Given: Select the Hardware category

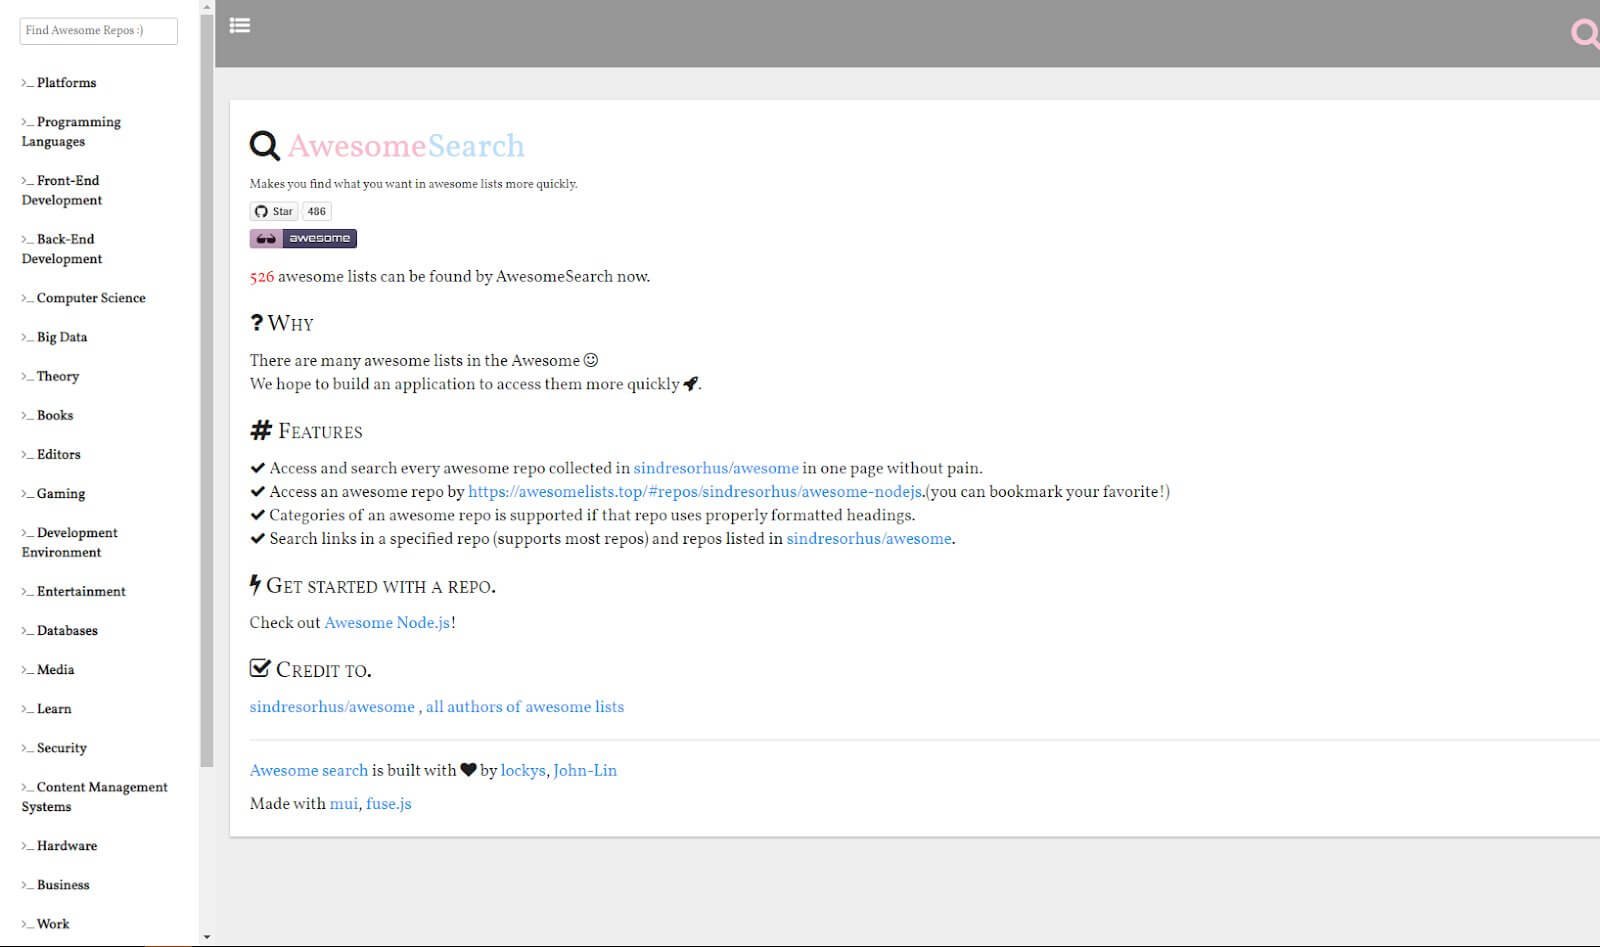Looking at the screenshot, I should (x=59, y=846).
